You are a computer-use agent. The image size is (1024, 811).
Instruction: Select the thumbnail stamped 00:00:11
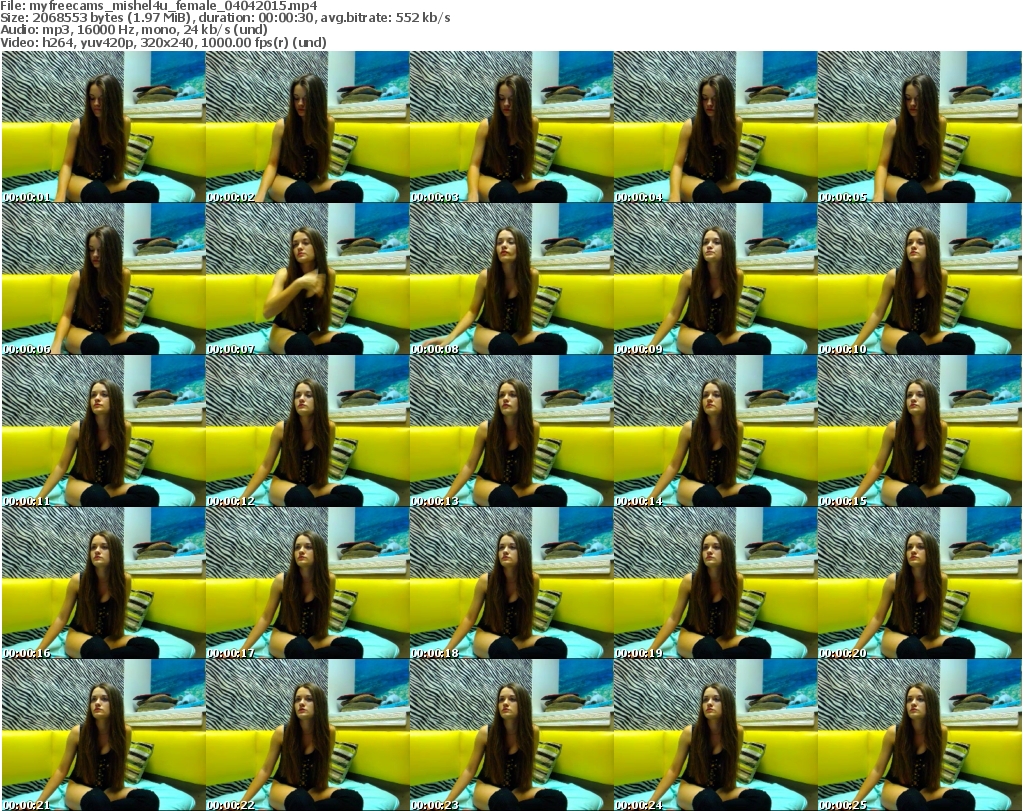point(104,431)
